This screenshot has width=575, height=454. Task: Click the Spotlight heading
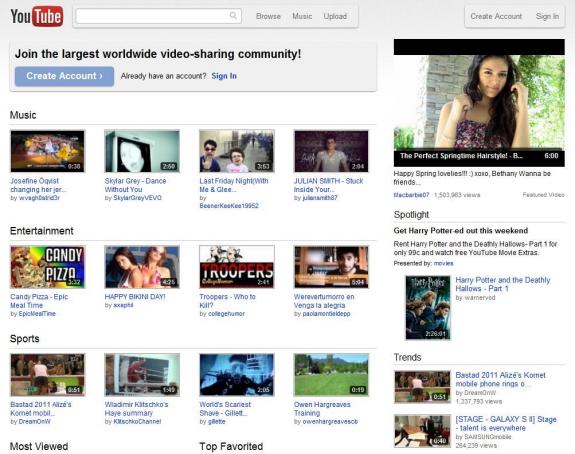tap(411, 215)
